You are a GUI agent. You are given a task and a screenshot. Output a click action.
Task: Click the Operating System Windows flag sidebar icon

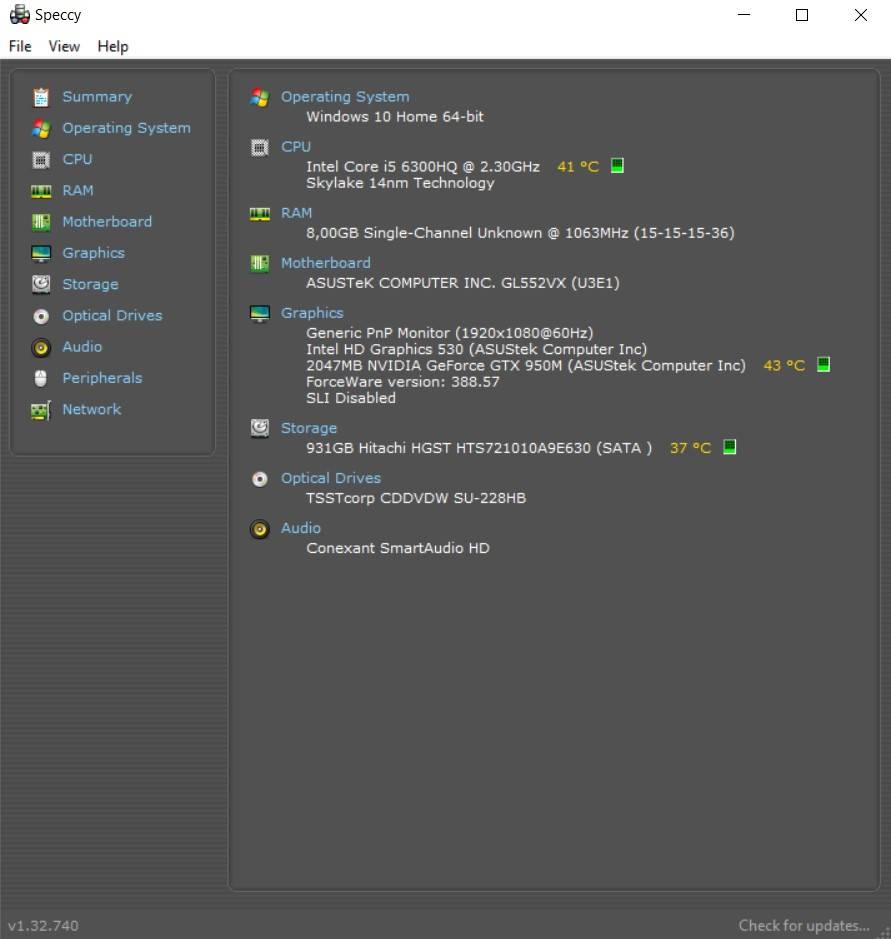41,128
